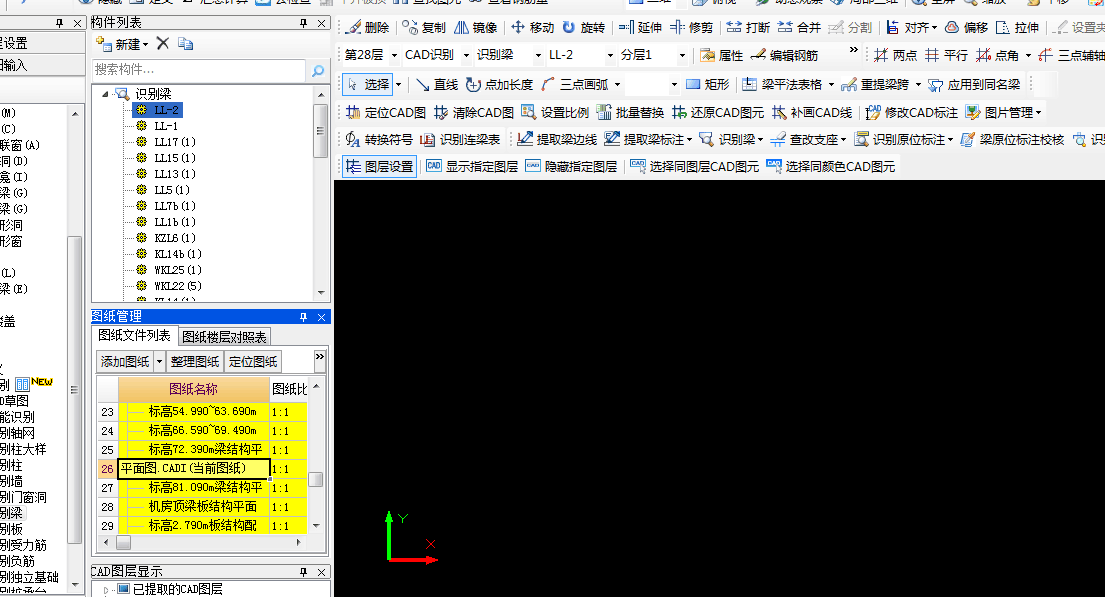Select the Offset (偏移) tool
The width and height of the screenshot is (1105, 597).
pos(967,27)
